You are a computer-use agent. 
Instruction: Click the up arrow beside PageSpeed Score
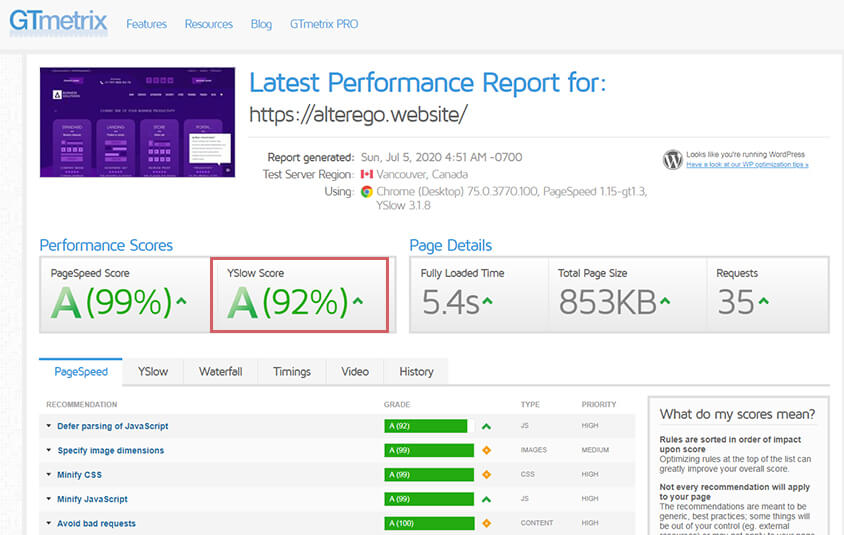[181, 301]
